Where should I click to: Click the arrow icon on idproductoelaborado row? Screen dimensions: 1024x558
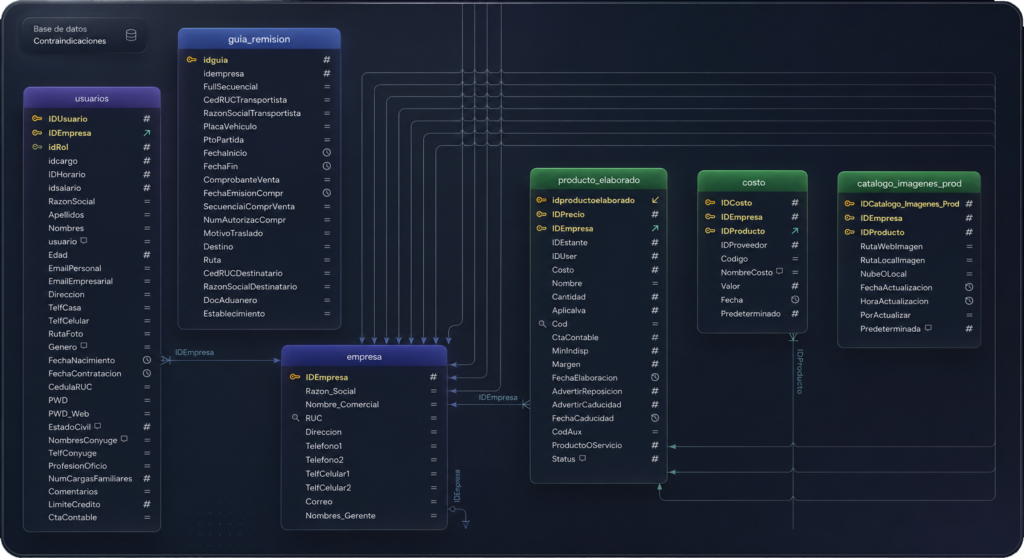click(x=655, y=200)
